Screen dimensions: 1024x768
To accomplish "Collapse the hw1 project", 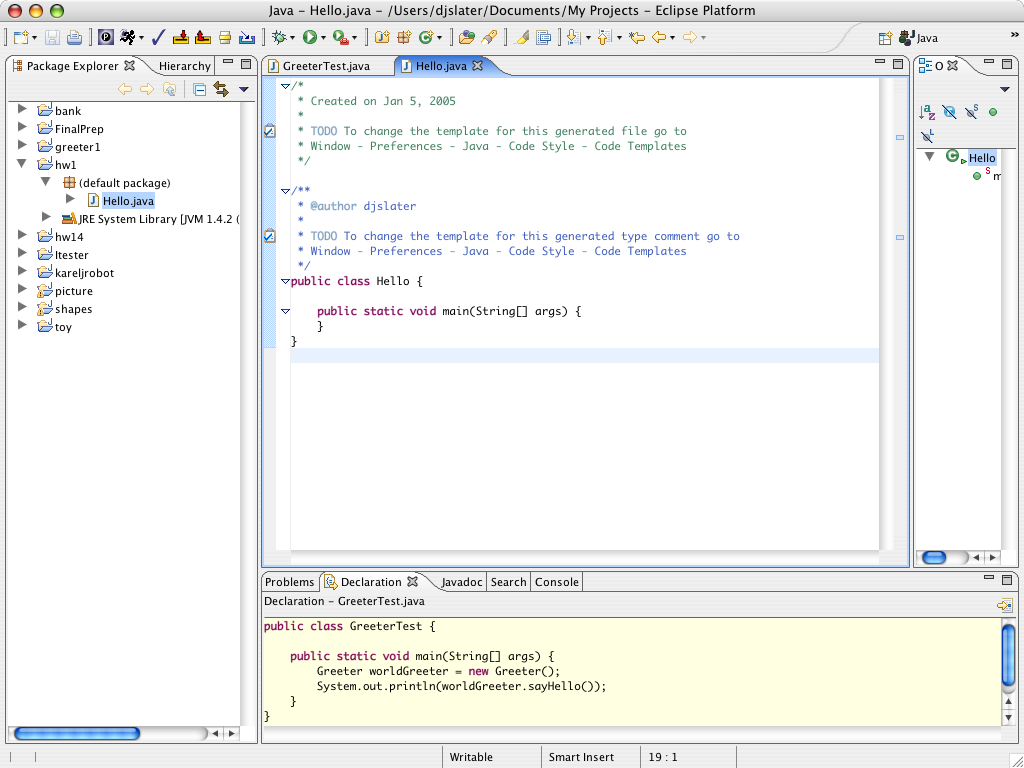I will (22, 163).
